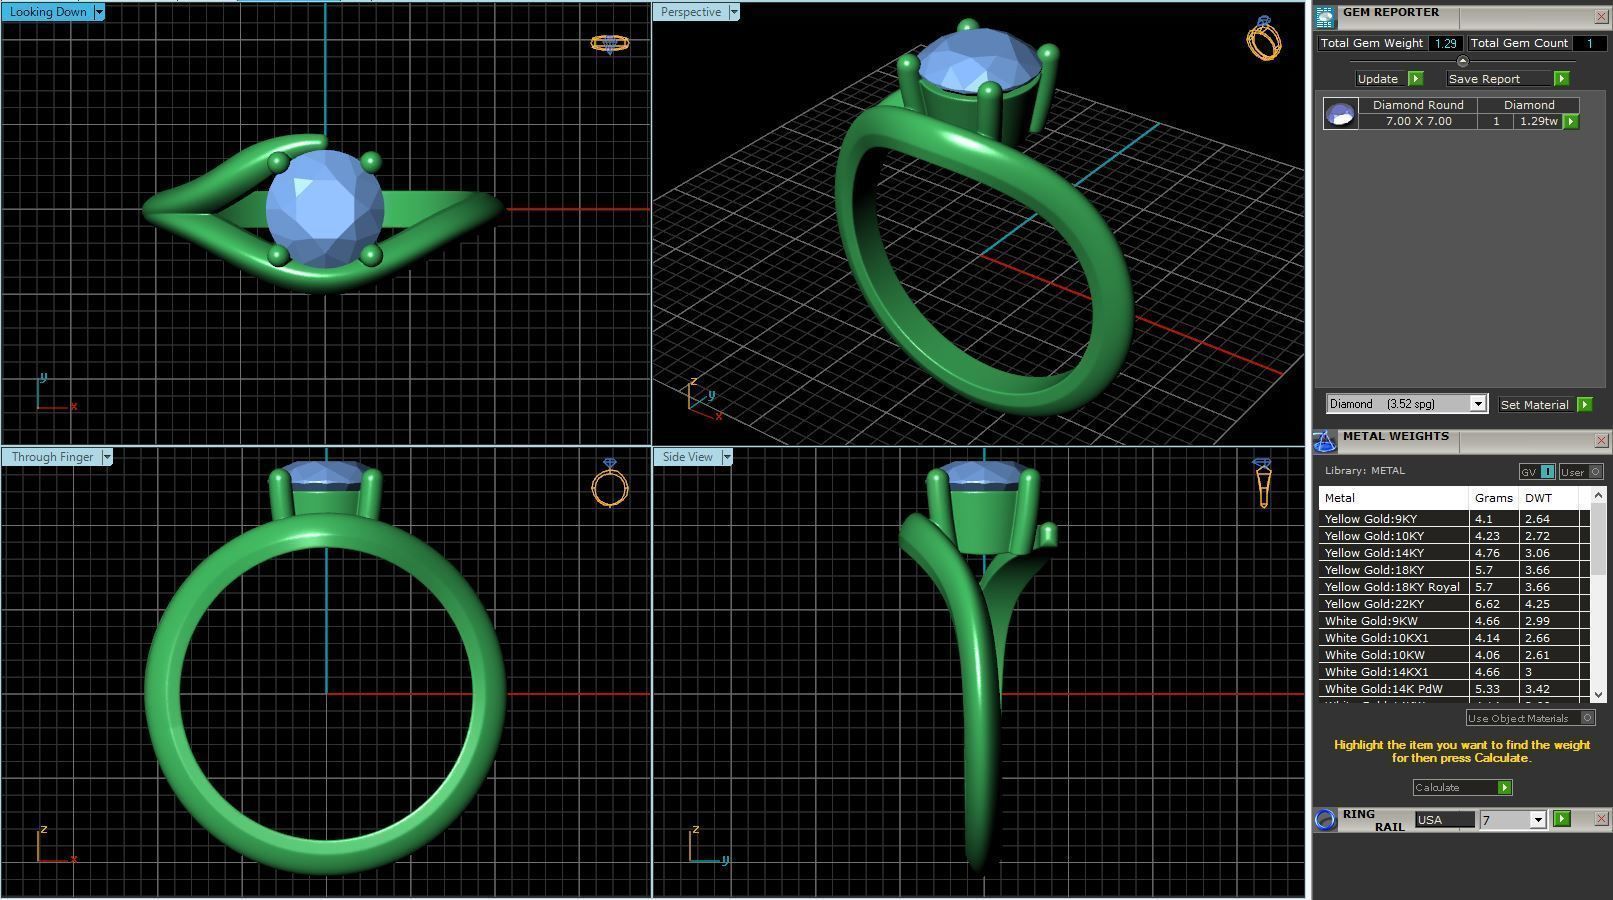The image size is (1613, 900).
Task: Close the Gem Reporter panel
Action: coord(1601,17)
